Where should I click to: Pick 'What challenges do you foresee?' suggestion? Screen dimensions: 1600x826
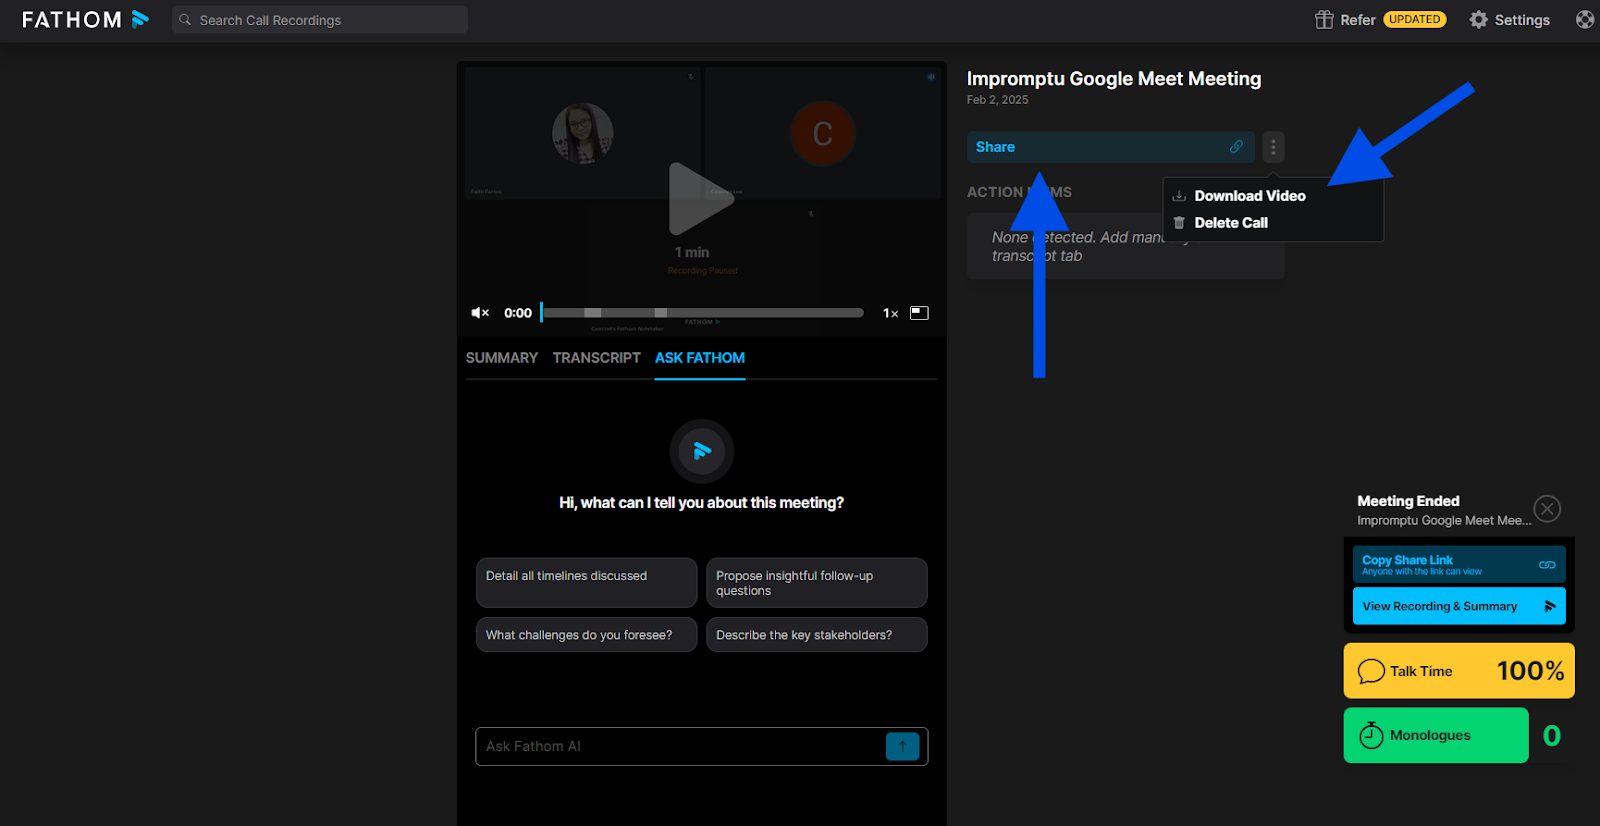pyautogui.click(x=586, y=635)
